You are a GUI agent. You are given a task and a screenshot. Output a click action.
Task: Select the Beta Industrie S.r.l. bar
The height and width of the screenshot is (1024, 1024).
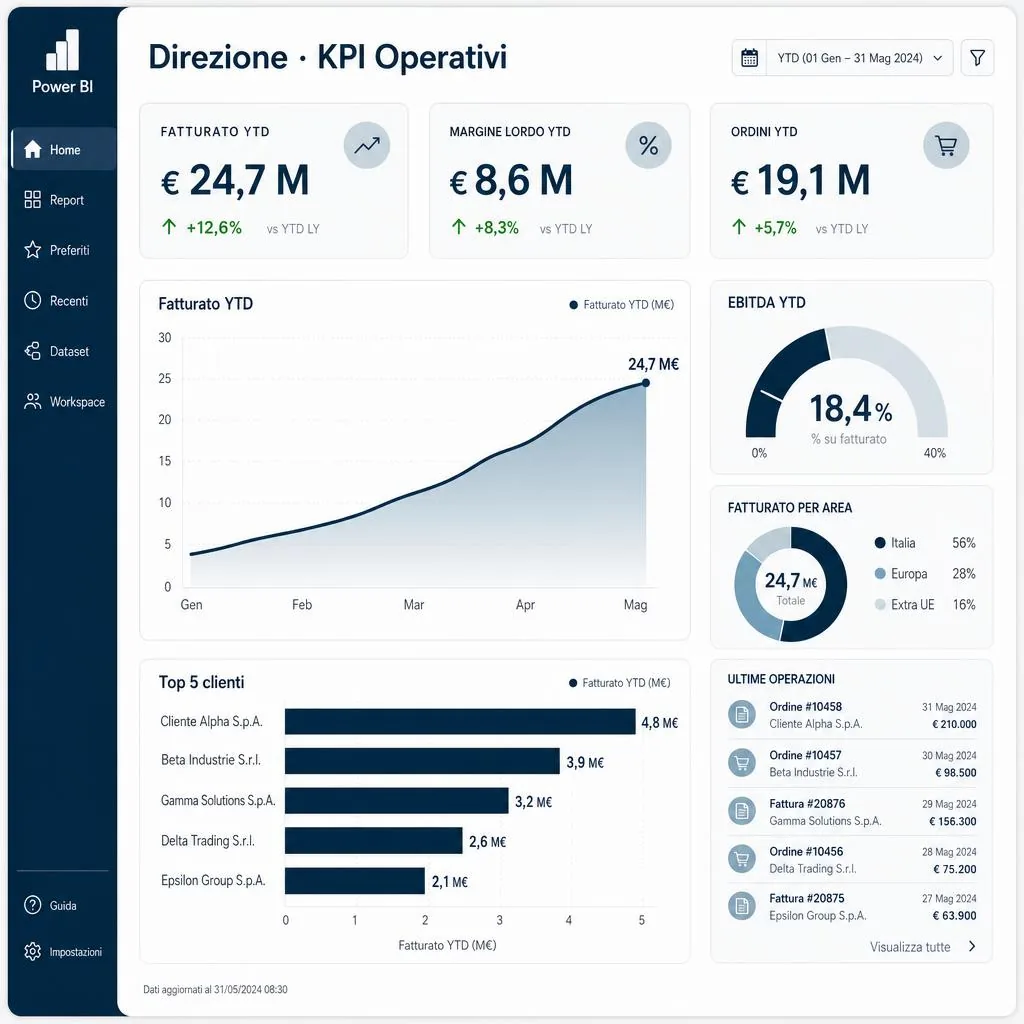pyautogui.click(x=423, y=761)
